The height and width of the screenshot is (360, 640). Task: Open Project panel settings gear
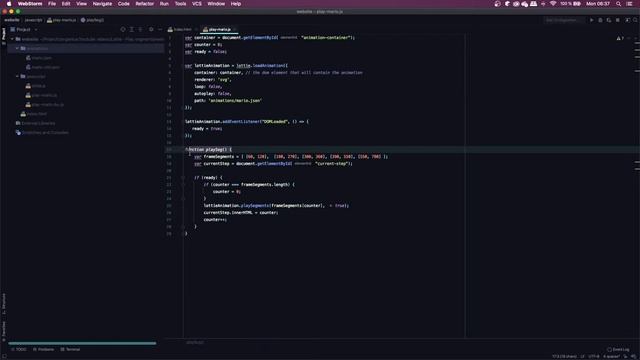coord(151,29)
